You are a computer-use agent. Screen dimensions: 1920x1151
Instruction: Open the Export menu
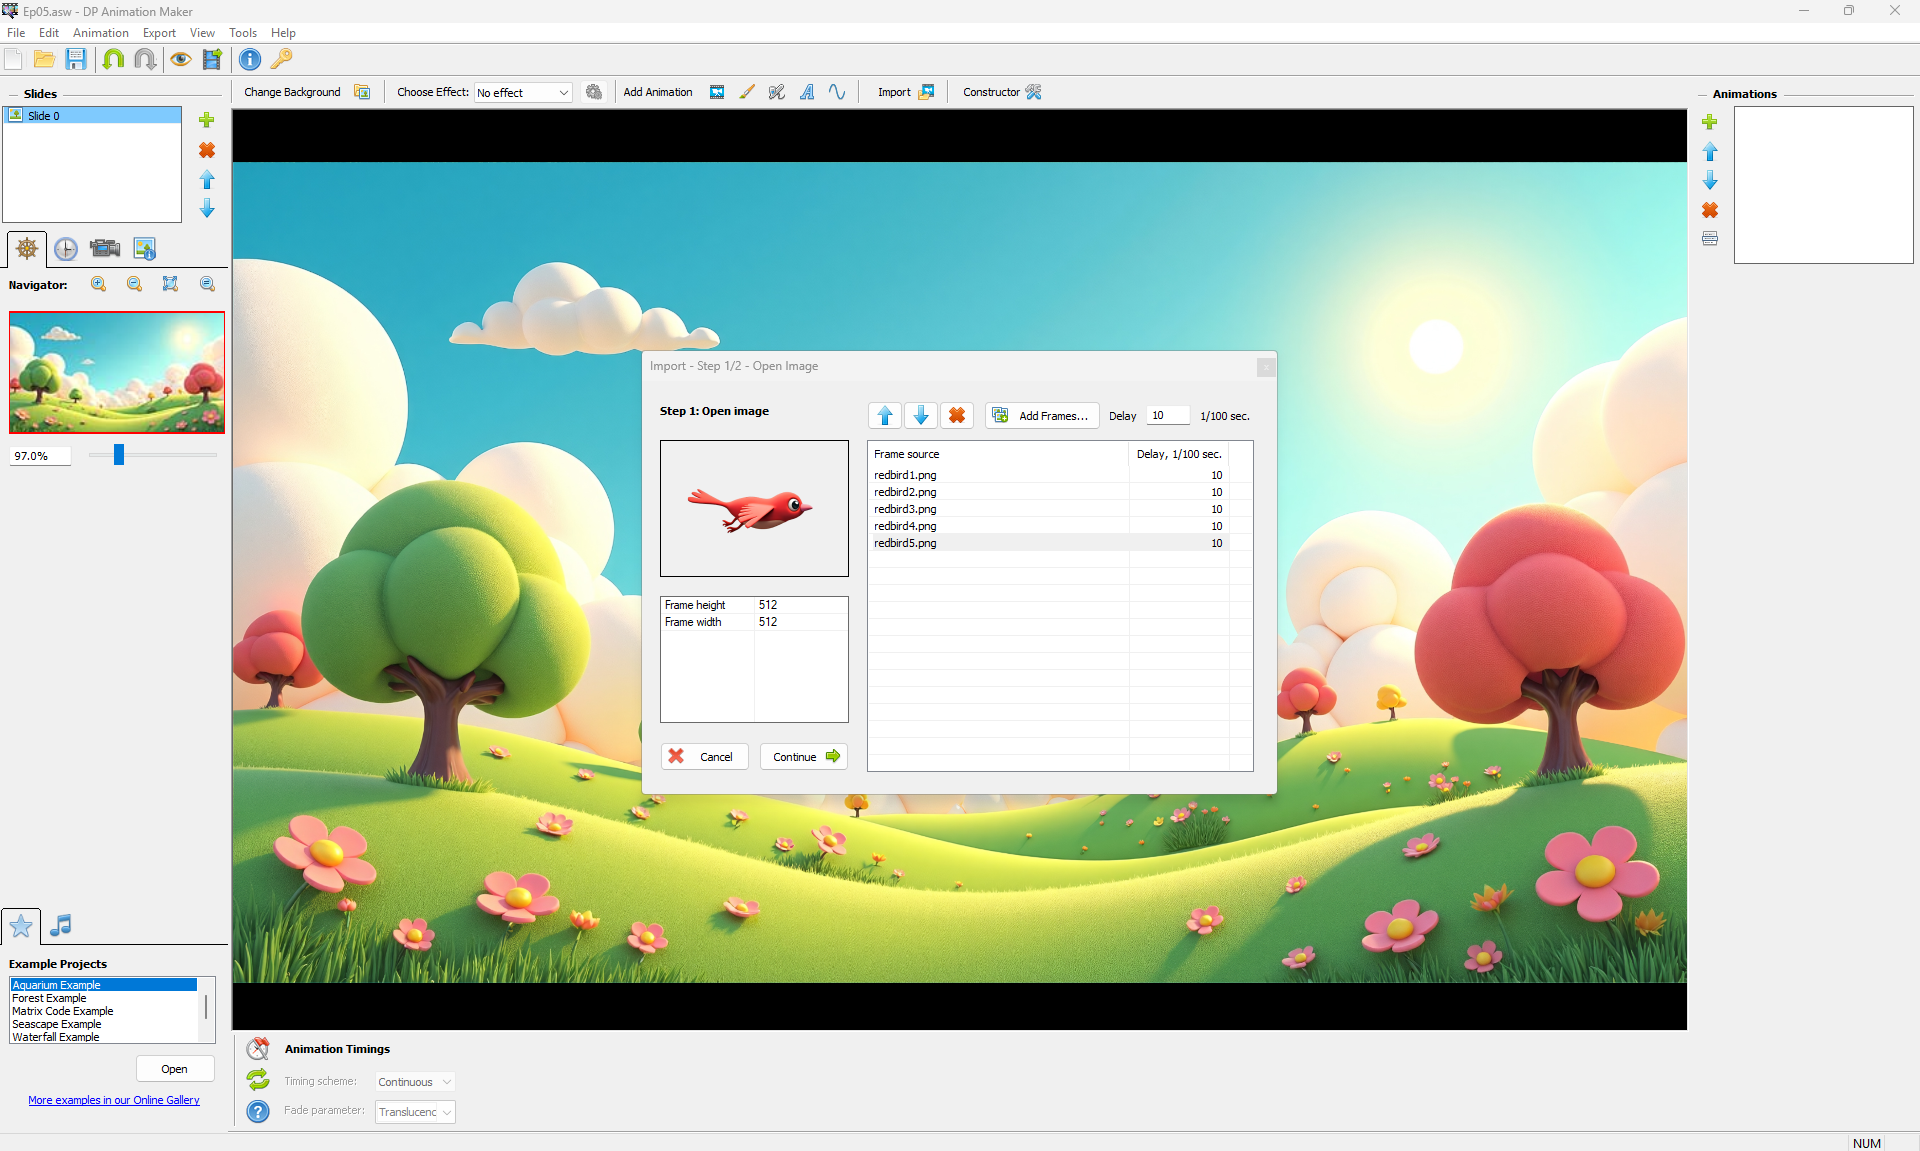click(x=159, y=33)
